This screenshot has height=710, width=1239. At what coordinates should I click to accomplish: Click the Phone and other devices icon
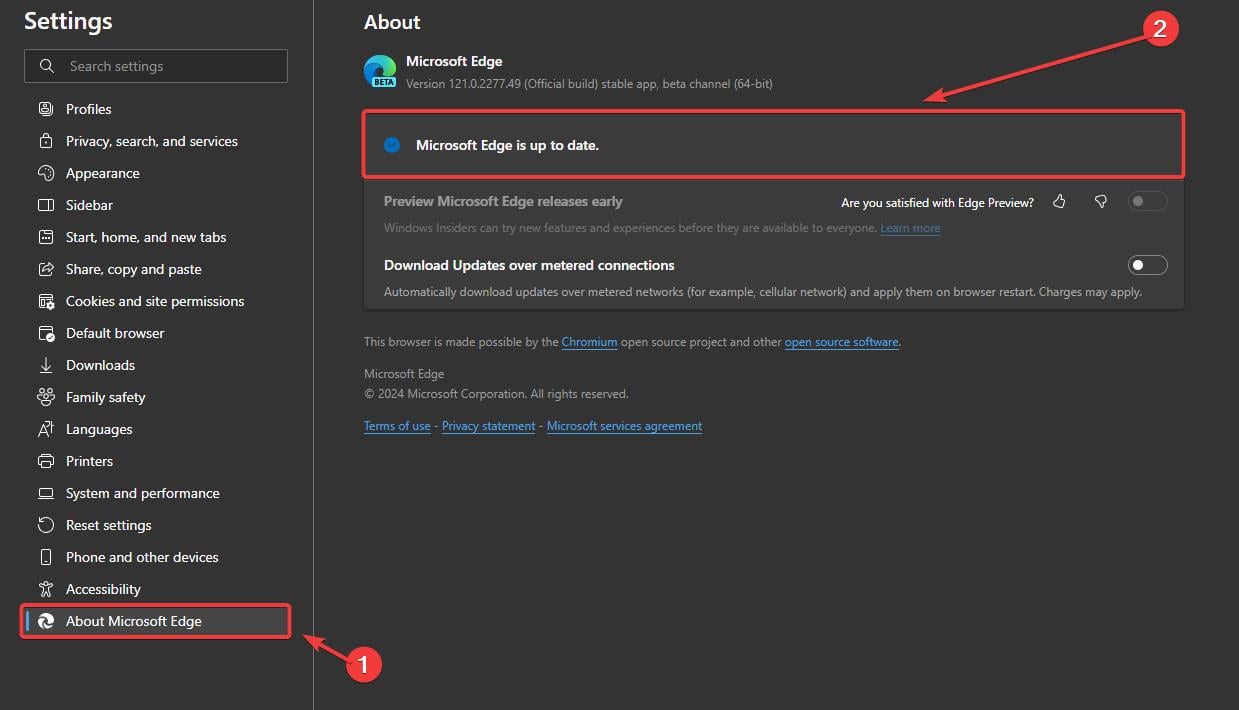(x=45, y=557)
